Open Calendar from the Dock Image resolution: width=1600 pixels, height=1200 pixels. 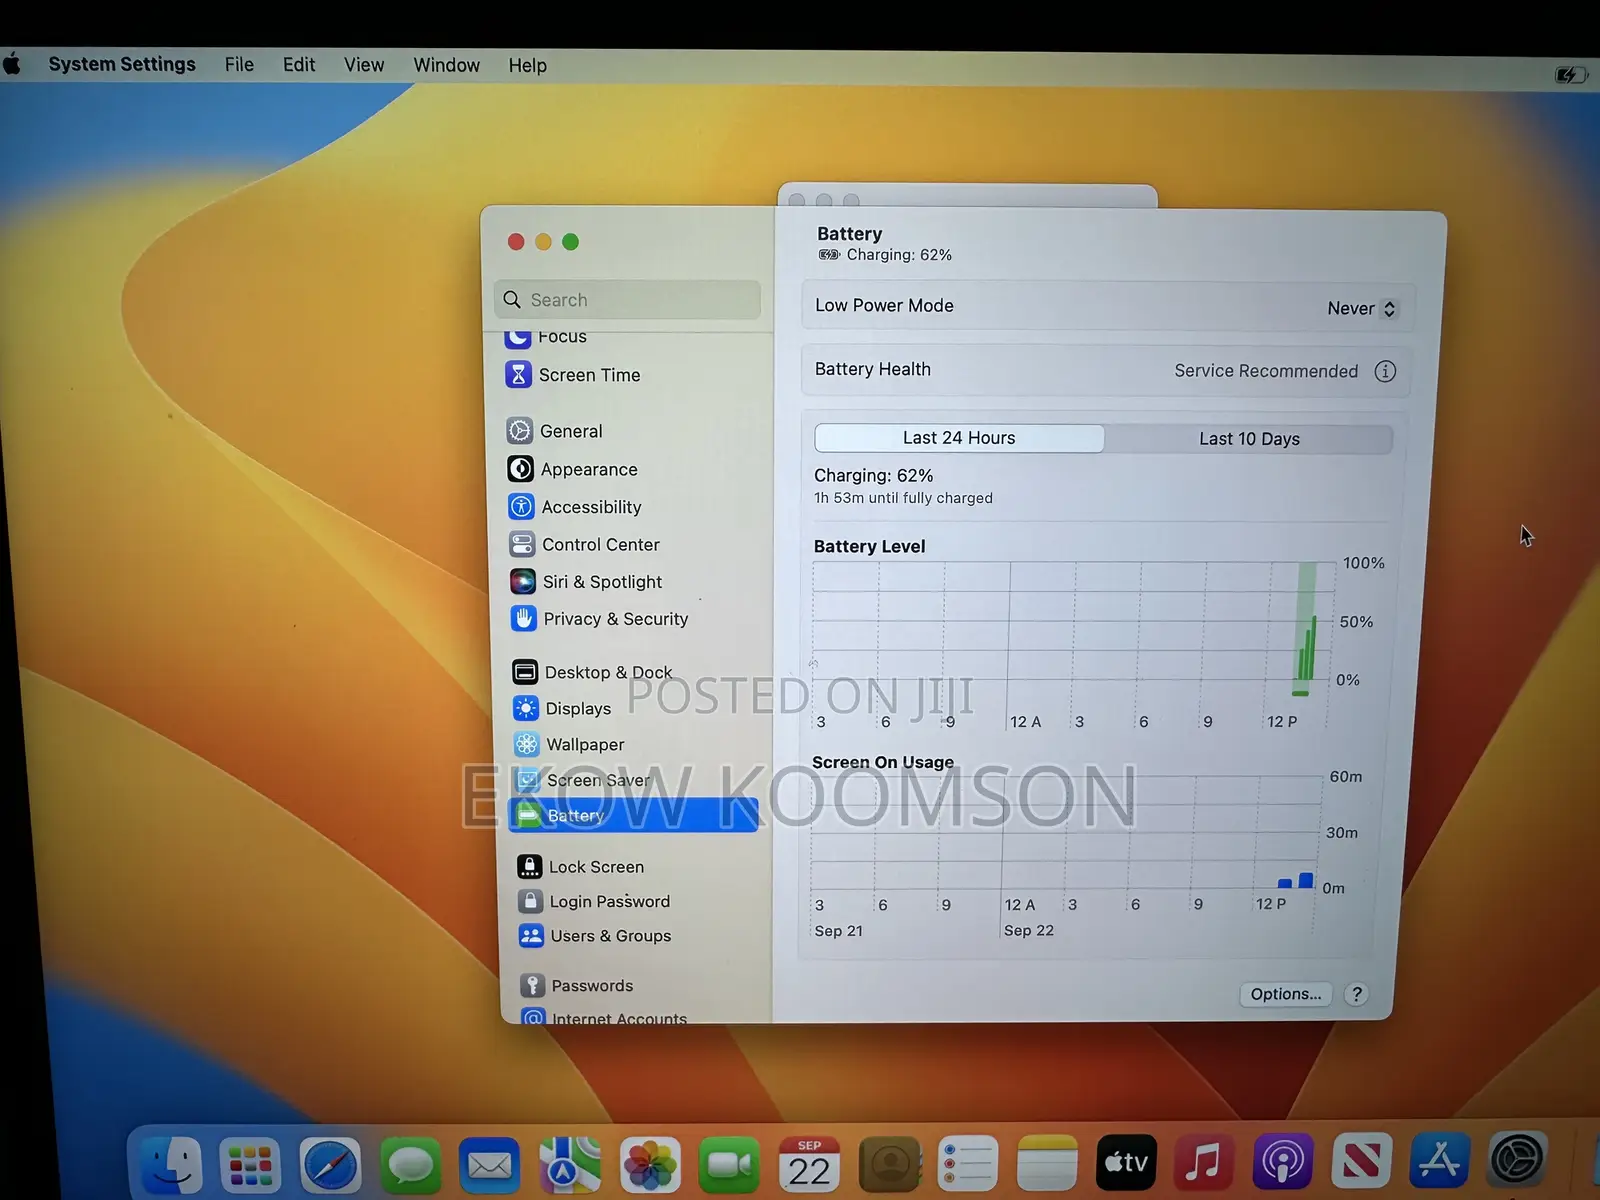pyautogui.click(x=810, y=1165)
